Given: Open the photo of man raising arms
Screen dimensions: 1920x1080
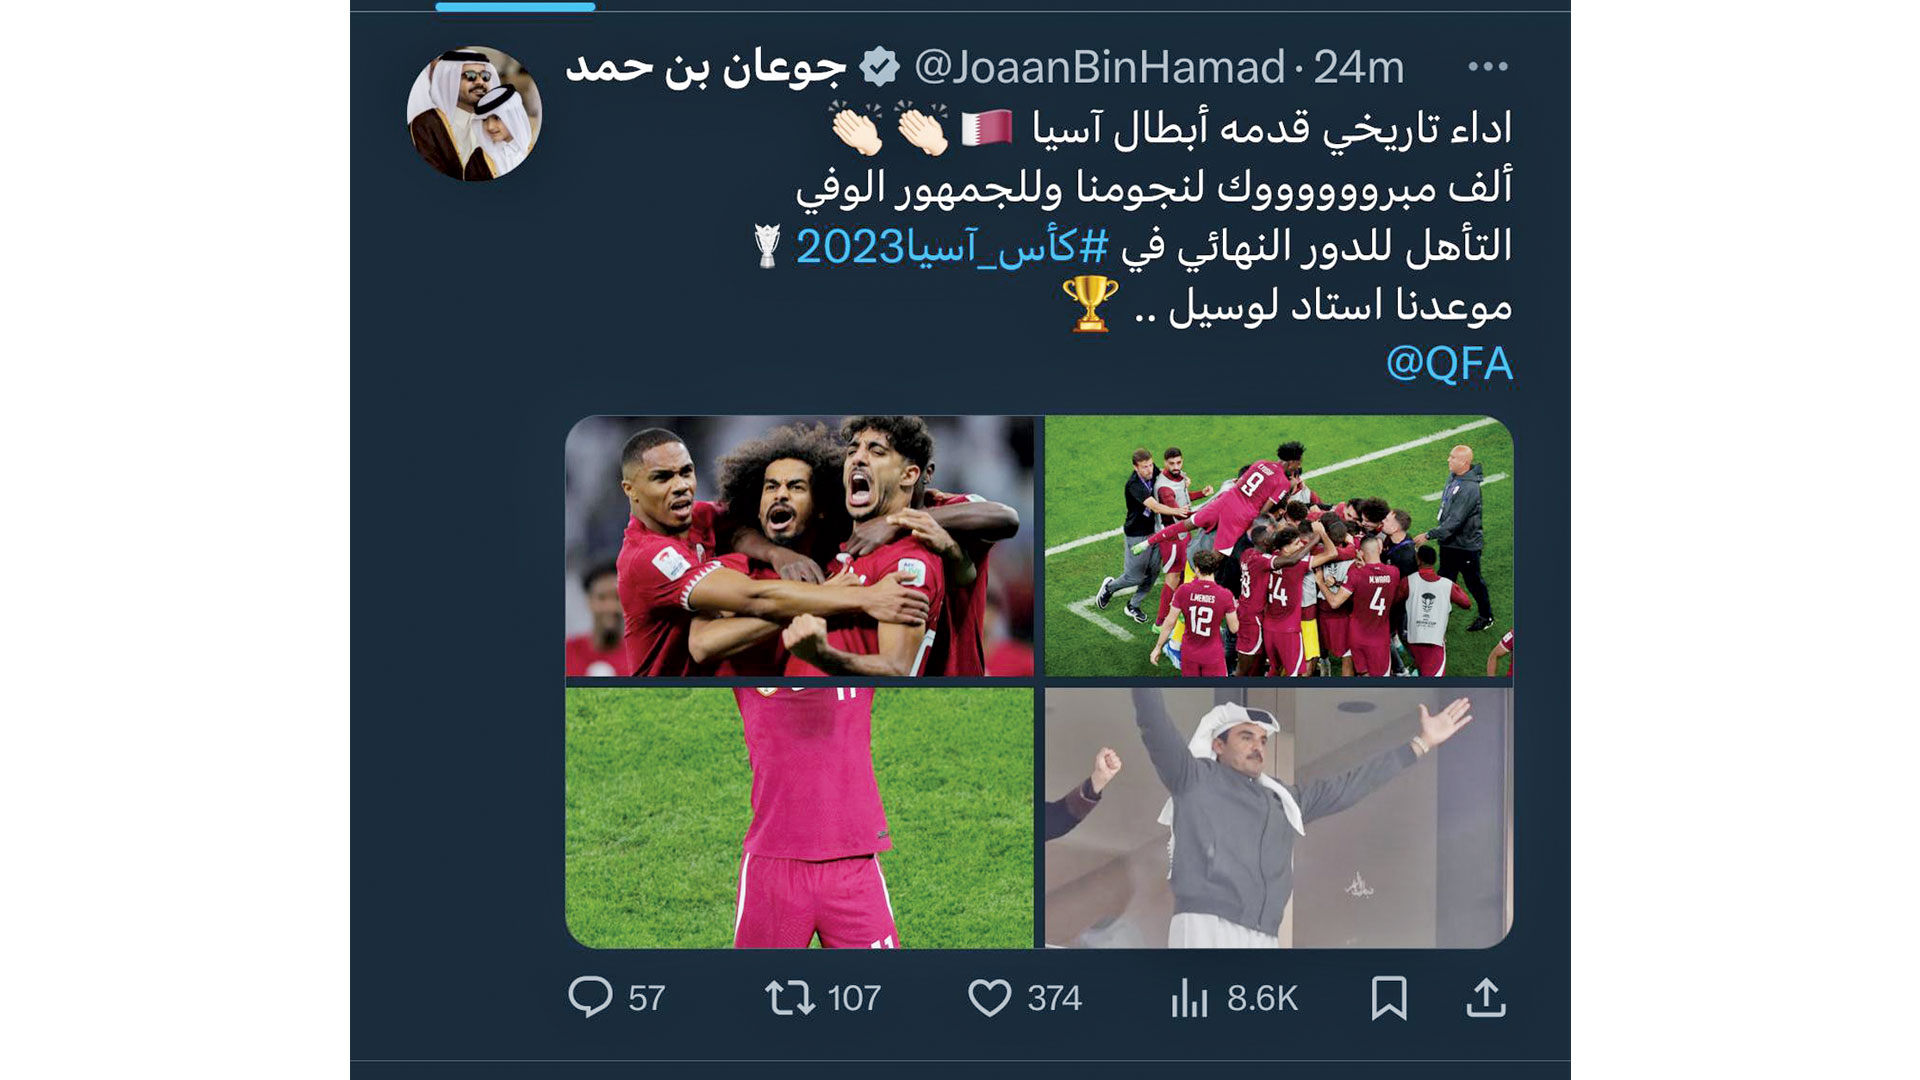Looking at the screenshot, I should click(1279, 817).
